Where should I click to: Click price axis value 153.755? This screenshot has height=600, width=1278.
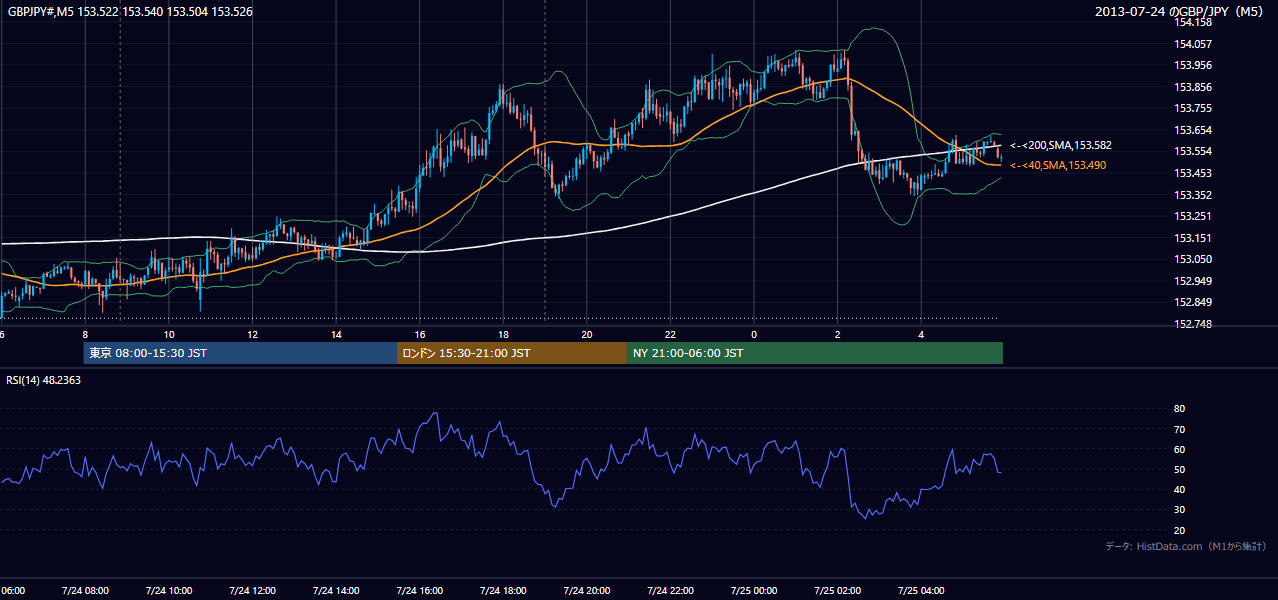coord(1193,108)
